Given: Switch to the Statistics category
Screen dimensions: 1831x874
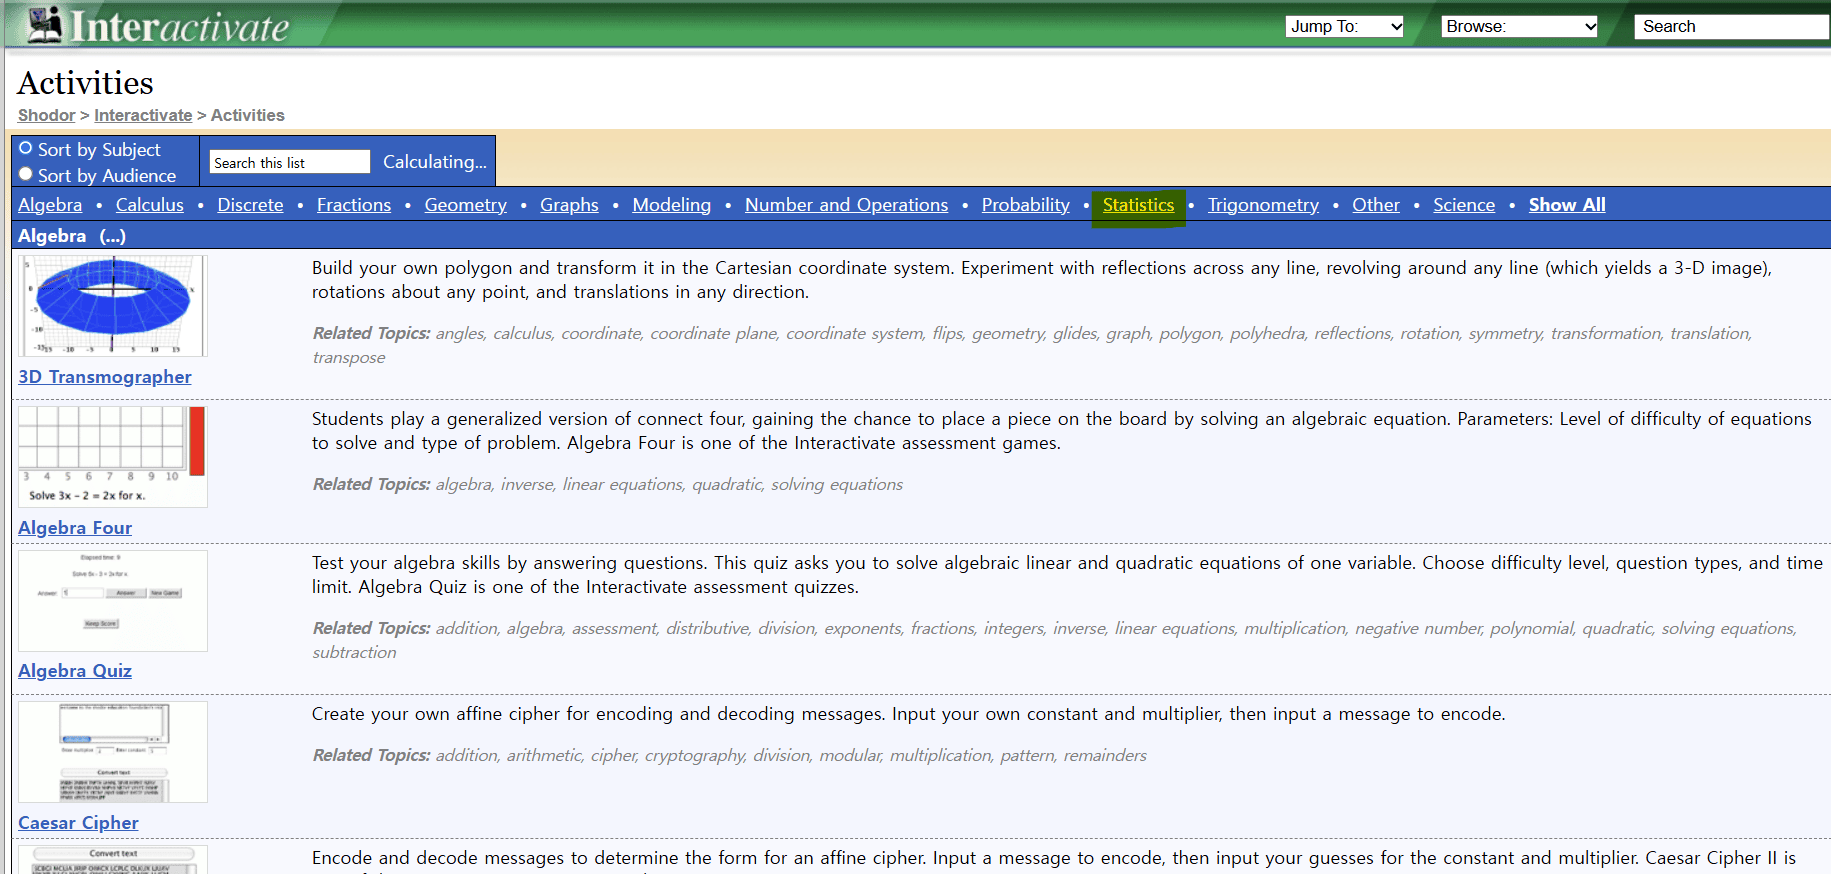Looking at the screenshot, I should 1138,205.
